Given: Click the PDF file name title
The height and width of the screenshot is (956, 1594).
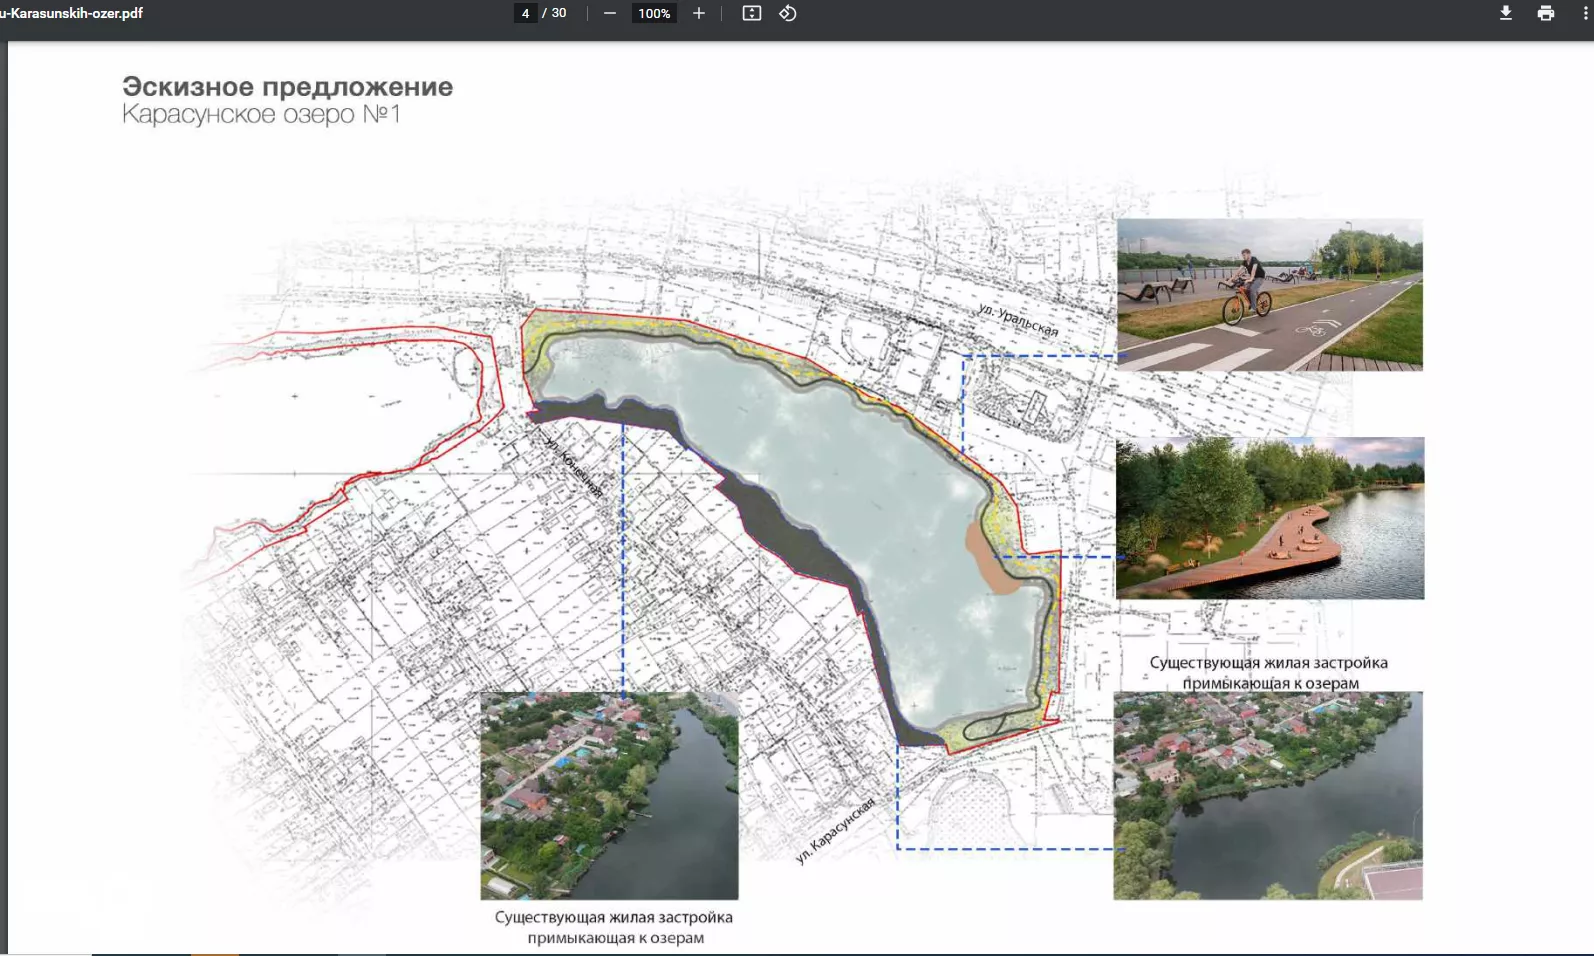Looking at the screenshot, I should pos(72,13).
